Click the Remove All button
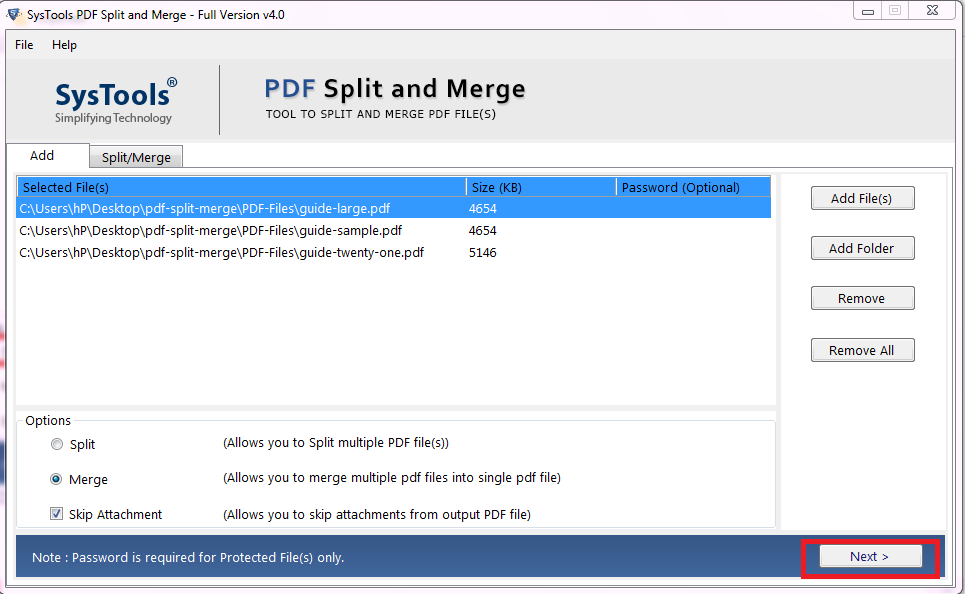Screen dimensions: 965x594 (x=862, y=350)
